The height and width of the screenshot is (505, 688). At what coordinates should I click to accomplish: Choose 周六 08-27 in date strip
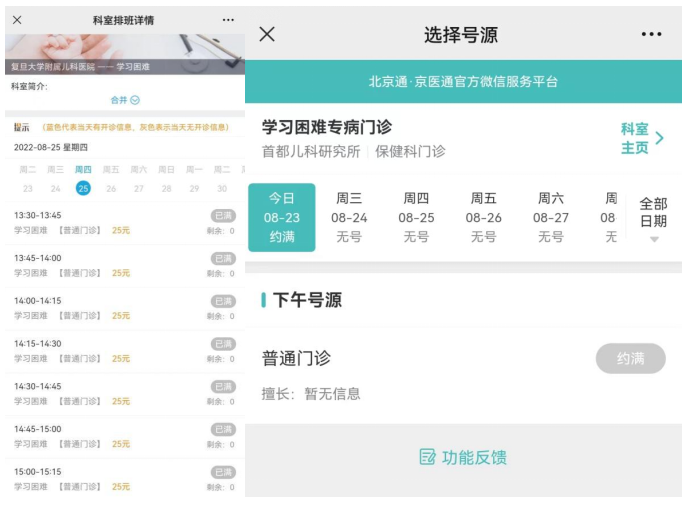click(x=551, y=217)
